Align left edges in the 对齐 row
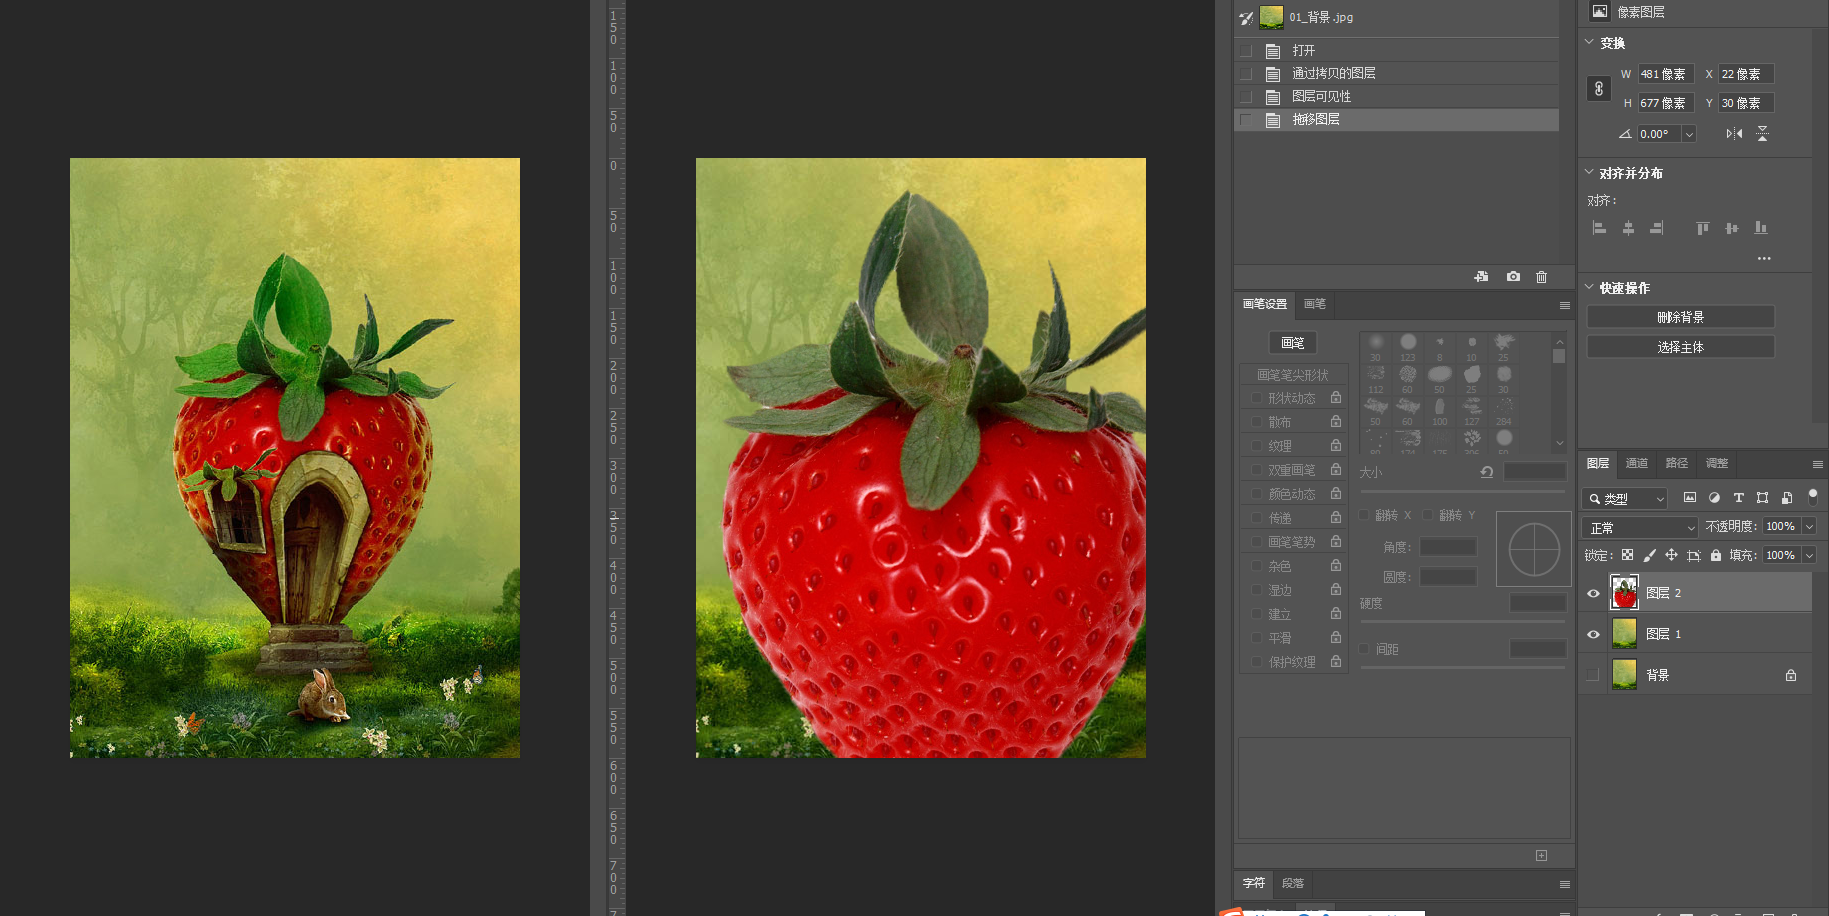The image size is (1829, 916). (1599, 228)
